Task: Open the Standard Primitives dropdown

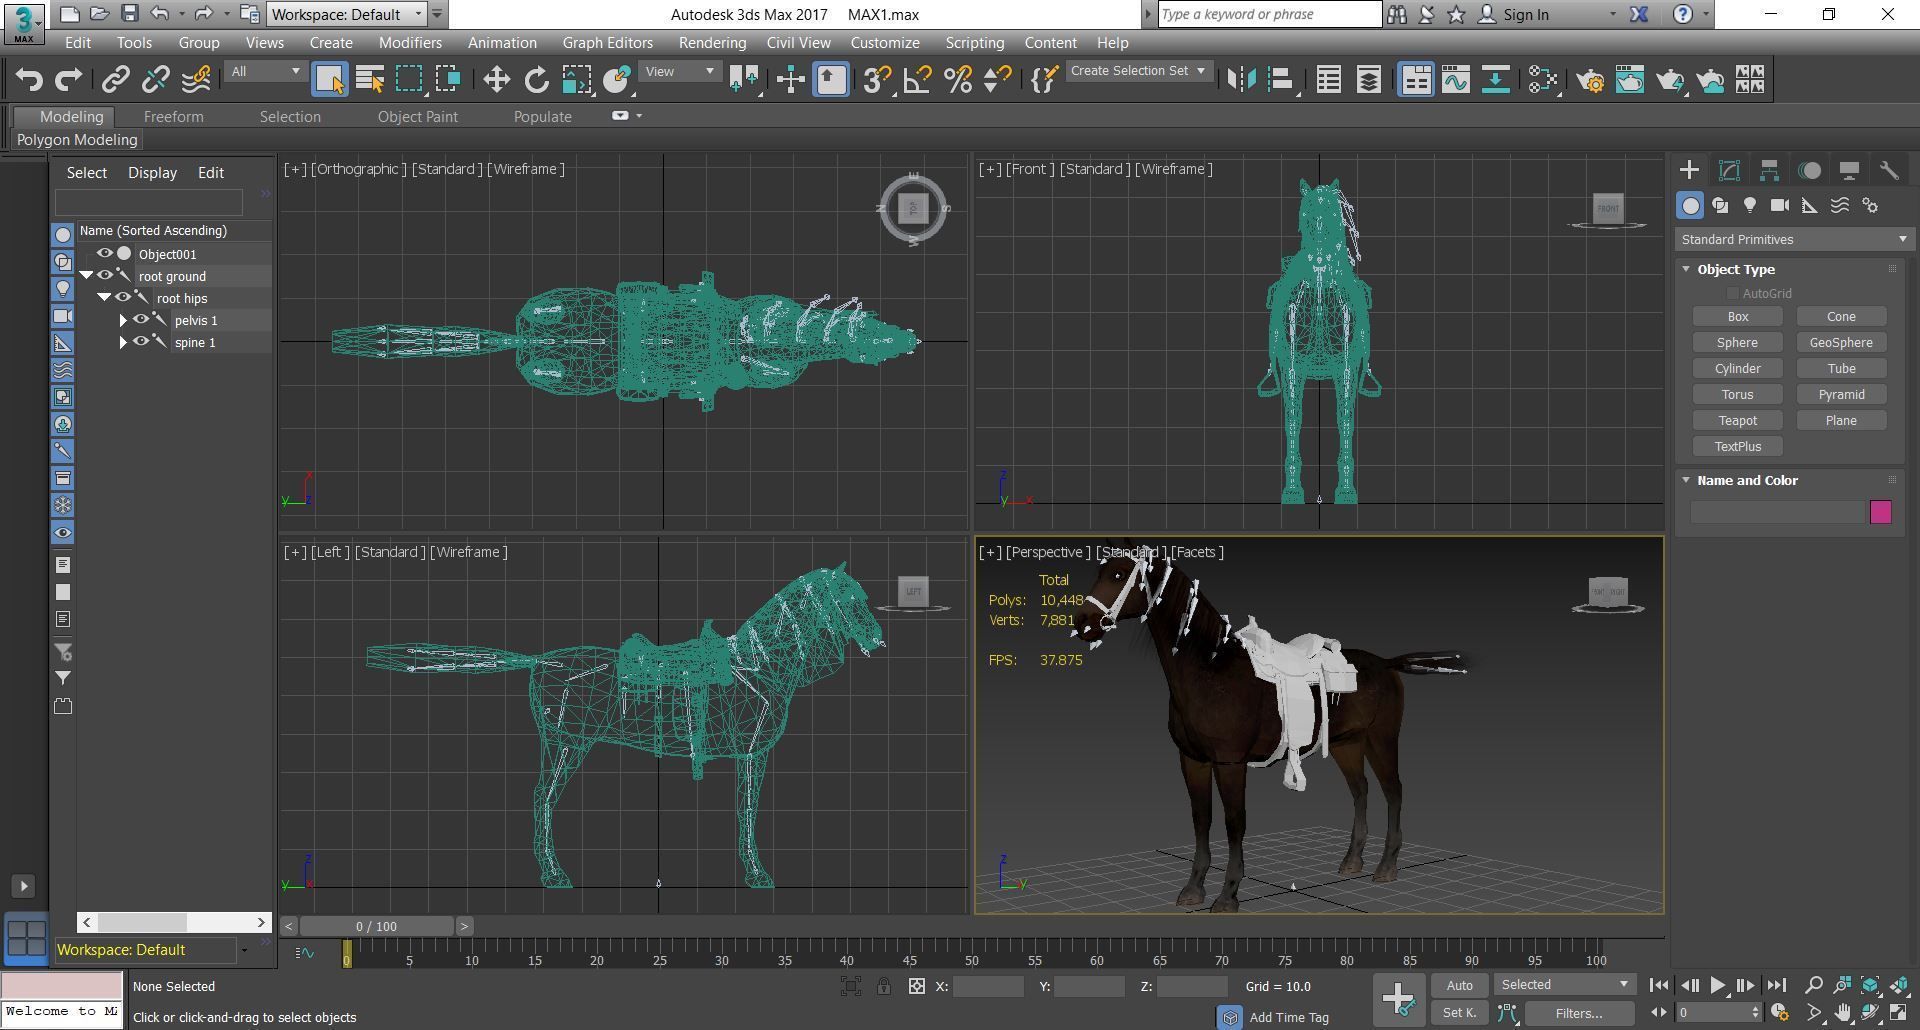Action: pyautogui.click(x=1794, y=240)
